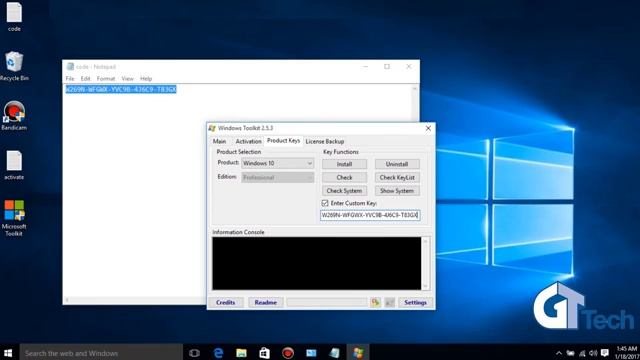Click the Uninstall key button
The width and height of the screenshot is (640, 360).
[397, 164]
